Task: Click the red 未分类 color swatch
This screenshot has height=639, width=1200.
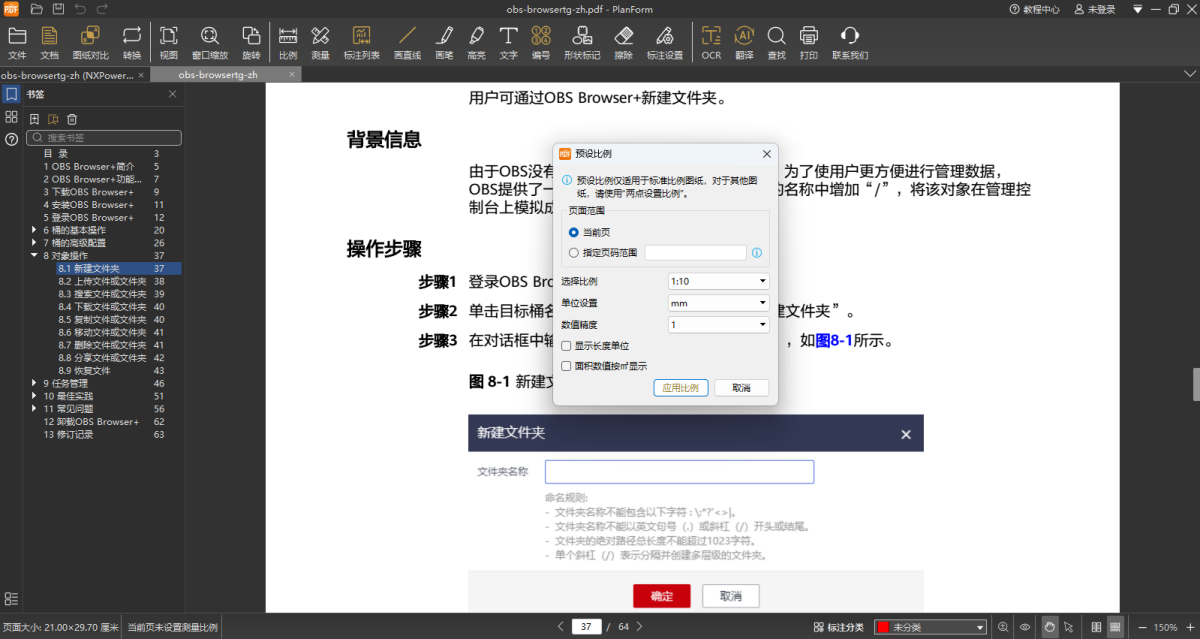Action: click(x=884, y=627)
